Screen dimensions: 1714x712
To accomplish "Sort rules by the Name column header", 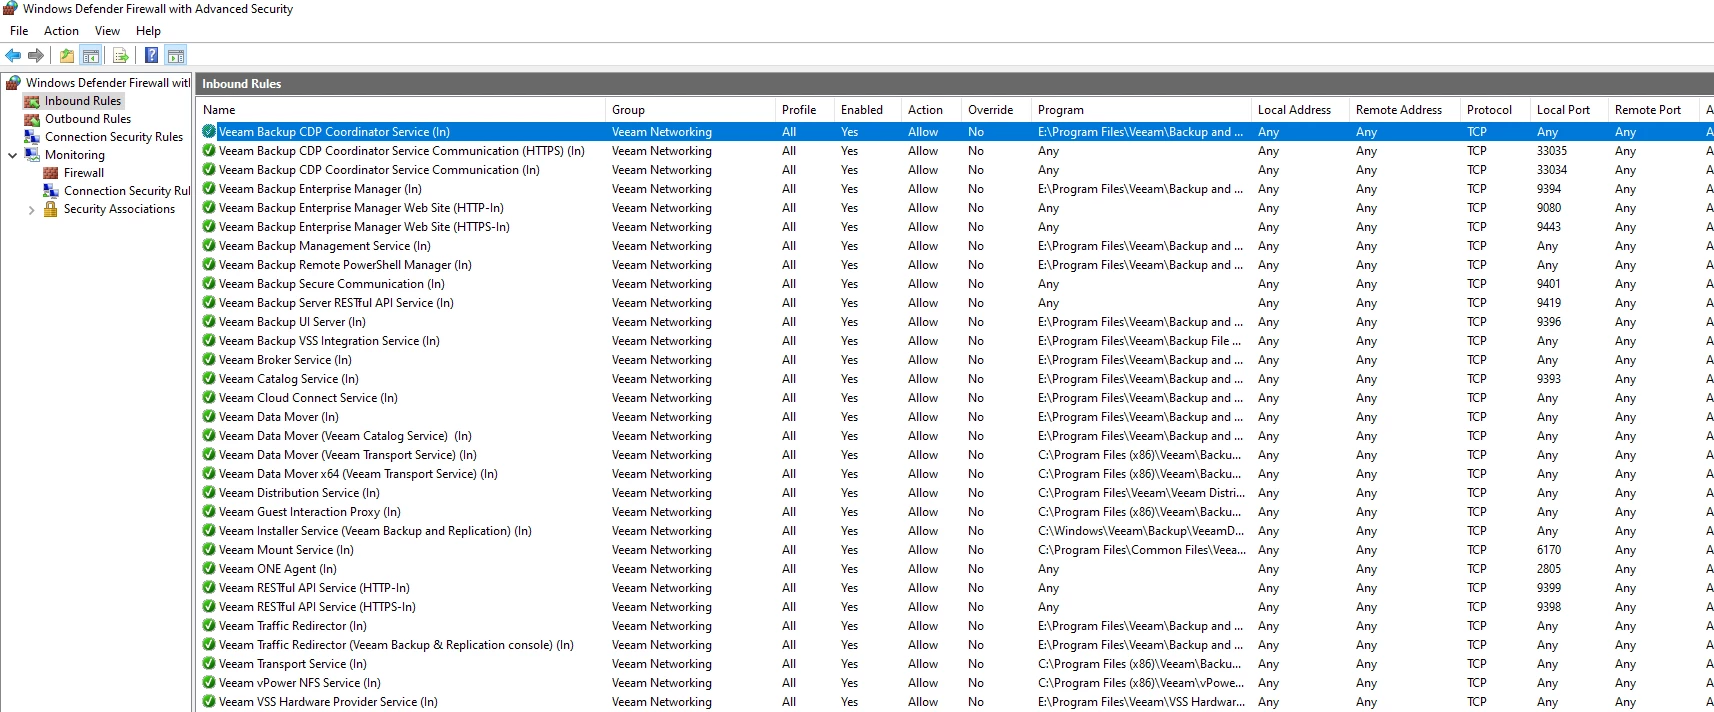I will click(x=401, y=110).
